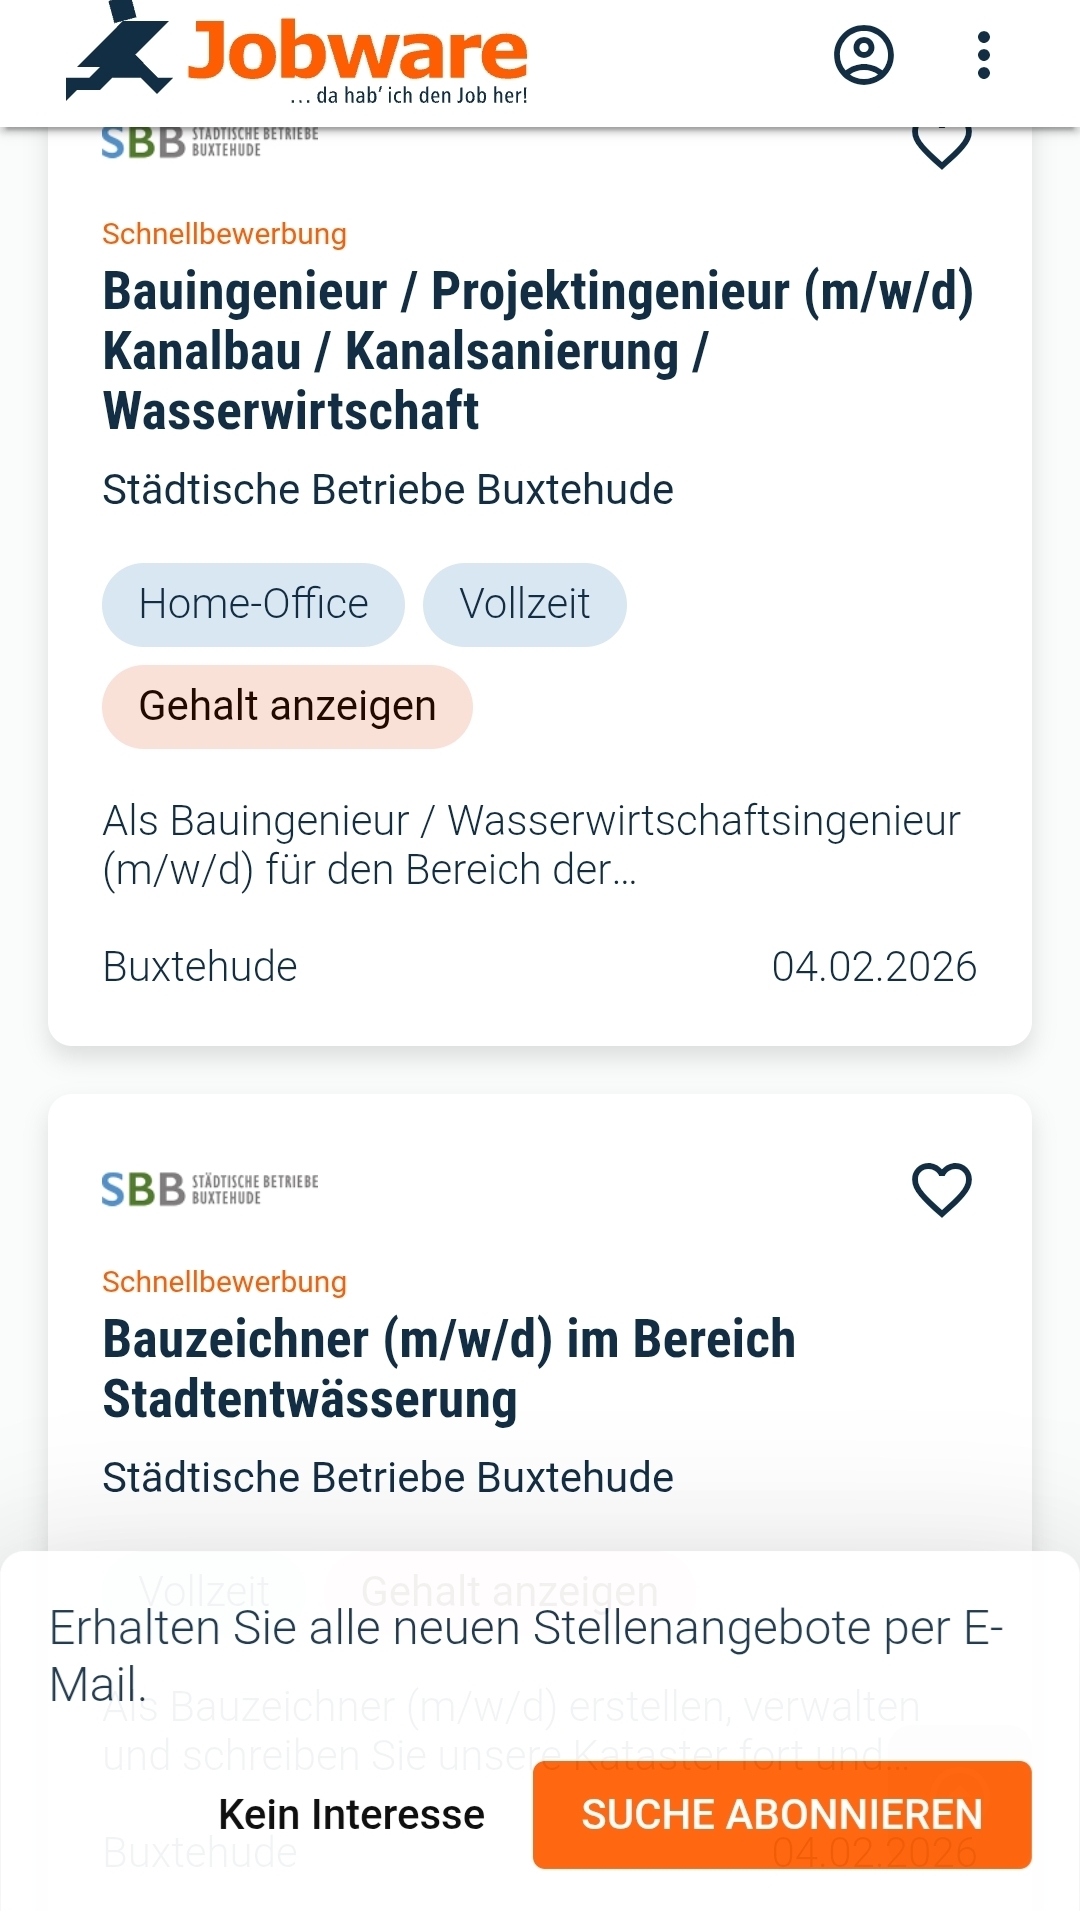Click the 04.02.2026 date on first card
This screenshot has width=1080, height=1911.
[873, 967]
